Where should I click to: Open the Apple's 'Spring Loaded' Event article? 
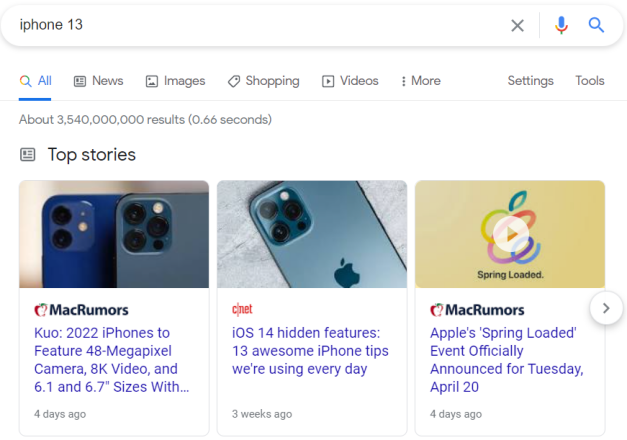point(507,360)
